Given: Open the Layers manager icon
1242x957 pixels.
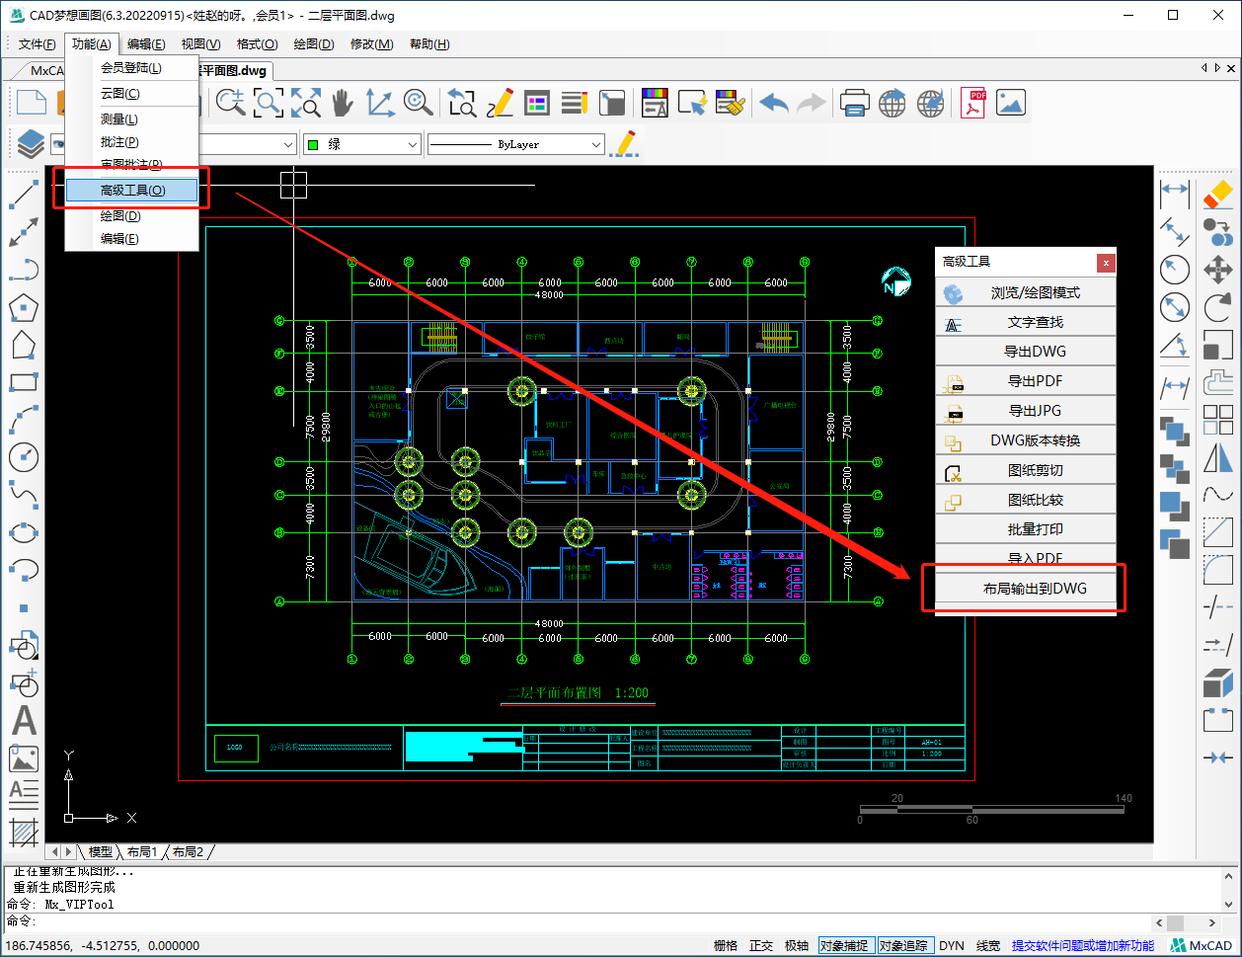Looking at the screenshot, I should pyautogui.click(x=30, y=144).
